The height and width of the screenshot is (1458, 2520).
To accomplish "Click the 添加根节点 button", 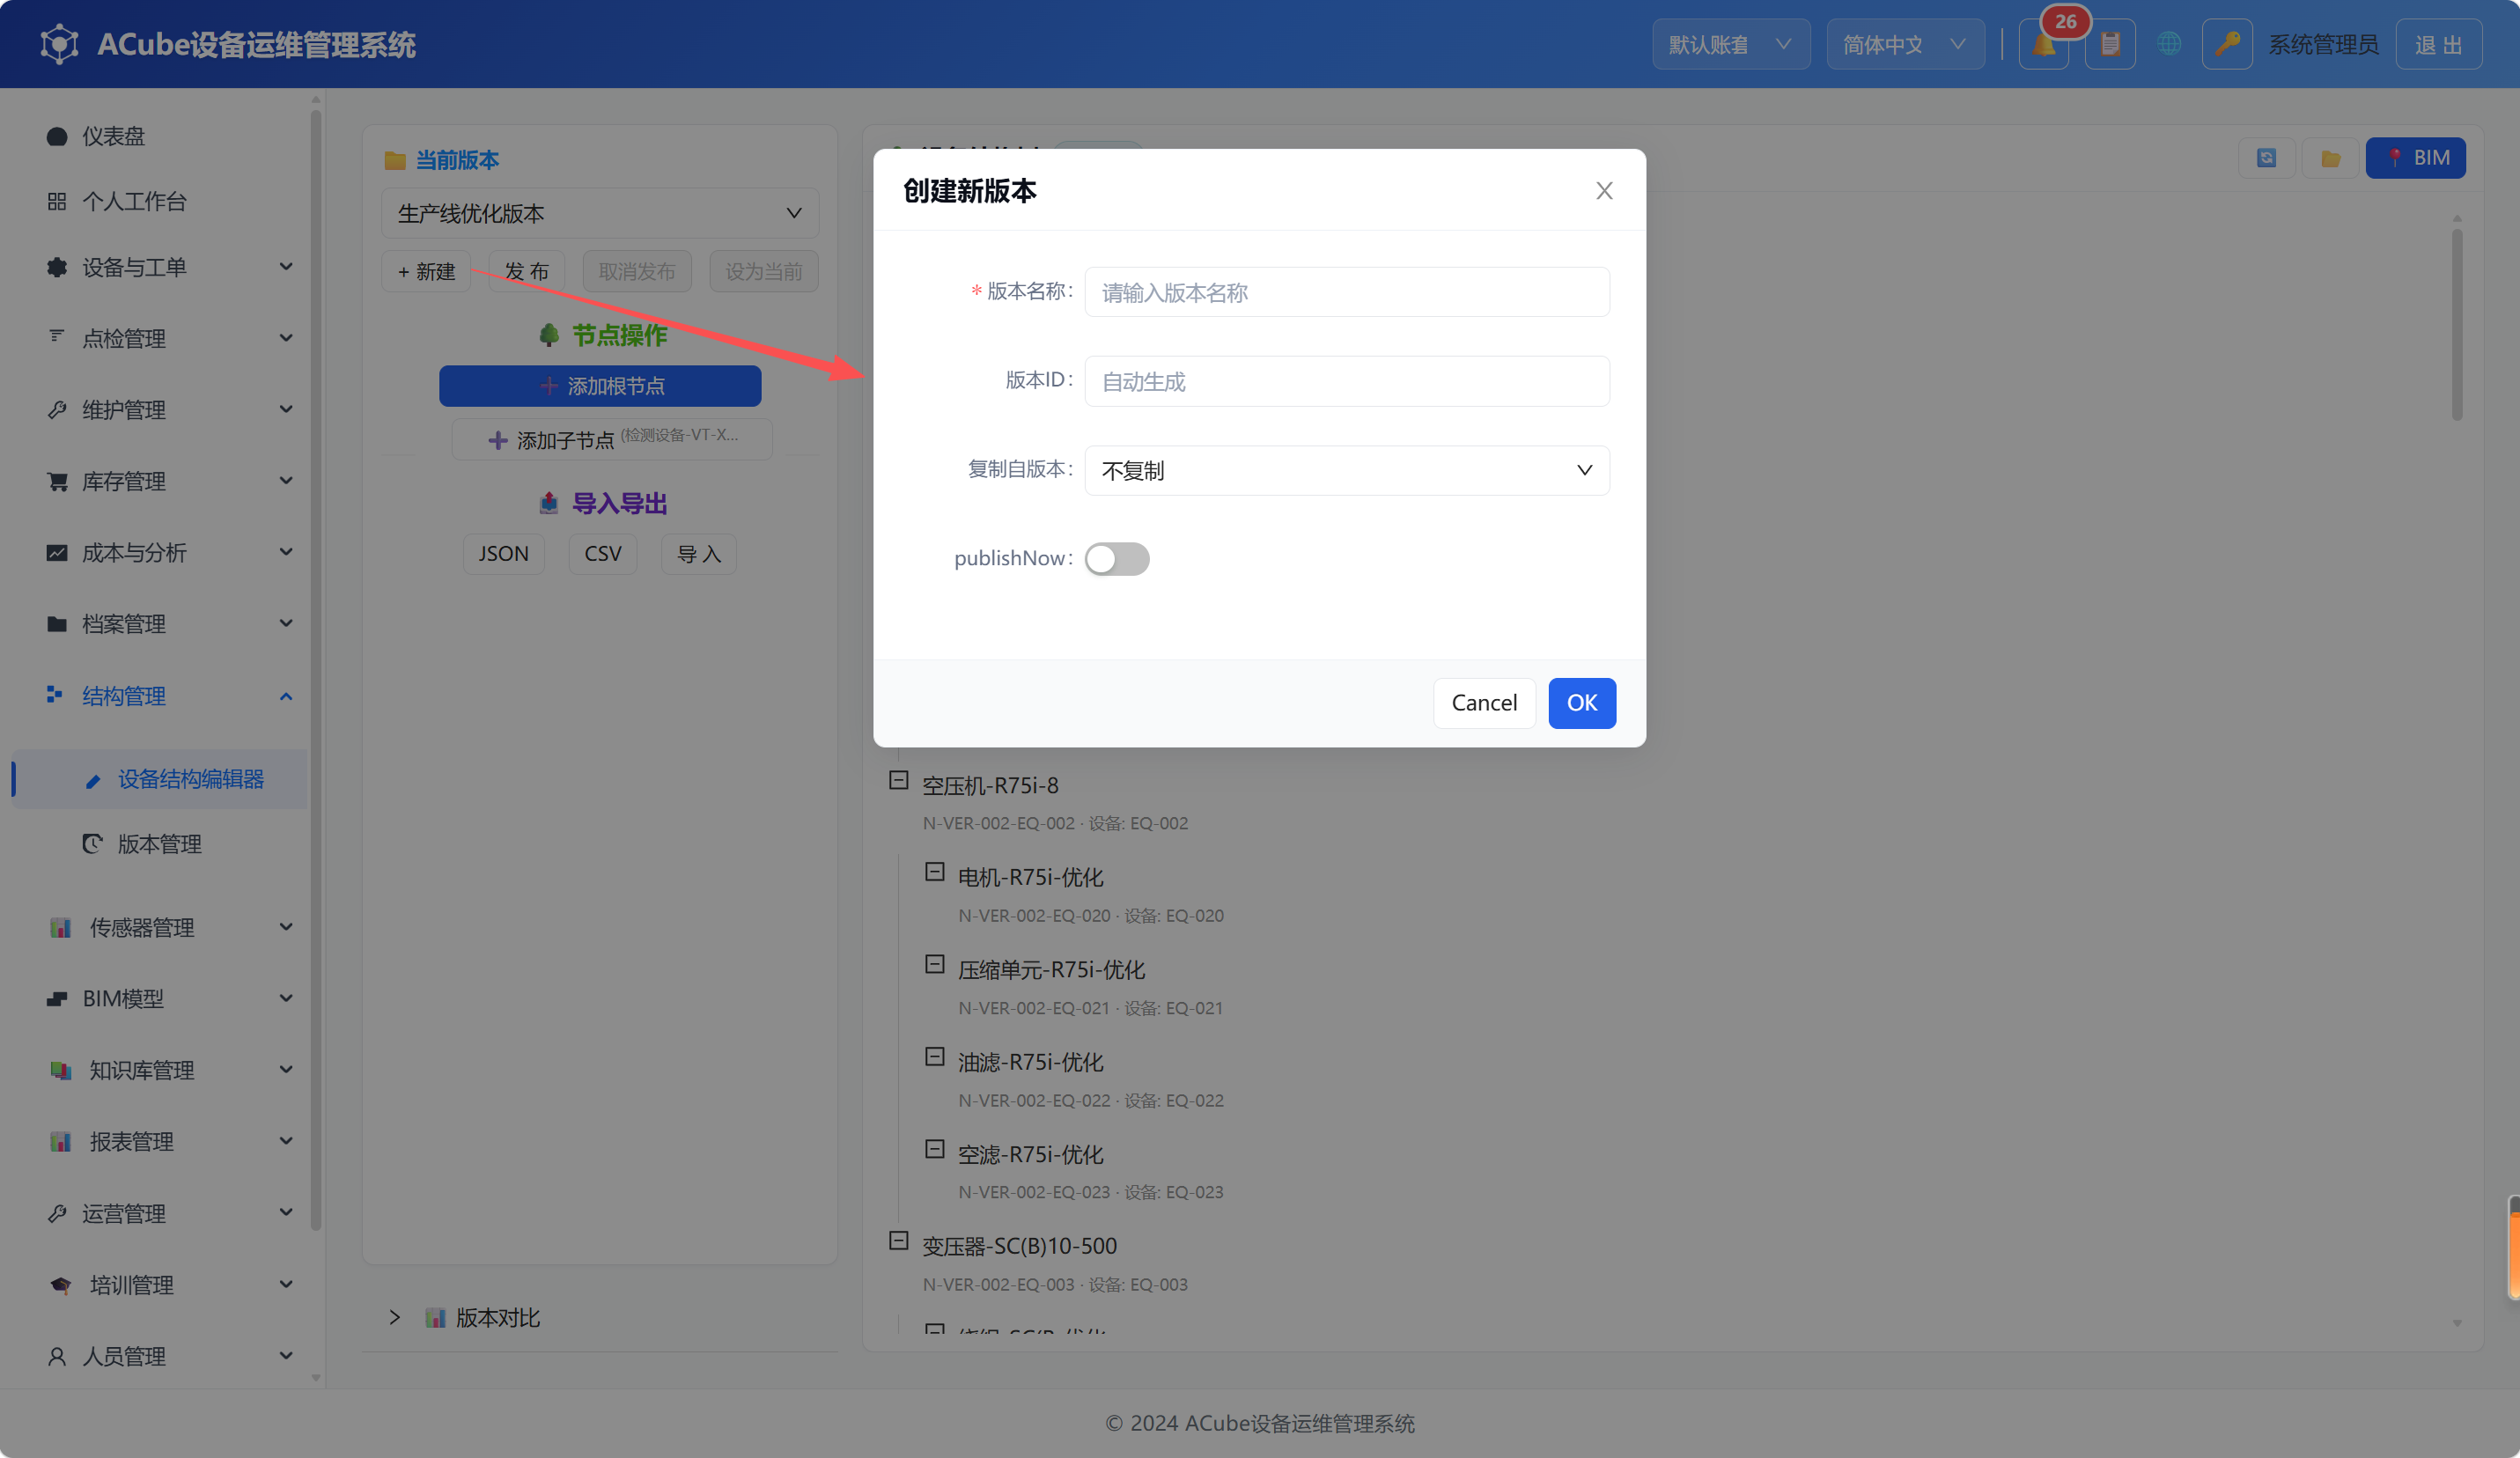I will (600, 386).
